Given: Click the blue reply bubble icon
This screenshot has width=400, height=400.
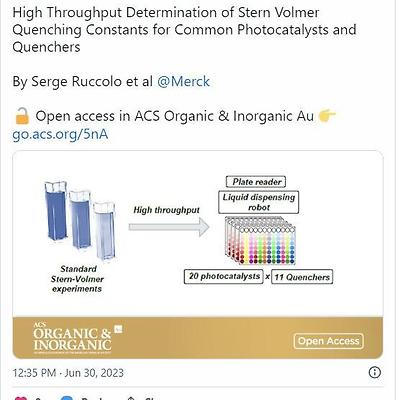Looking at the screenshot, I should (x=67, y=398).
